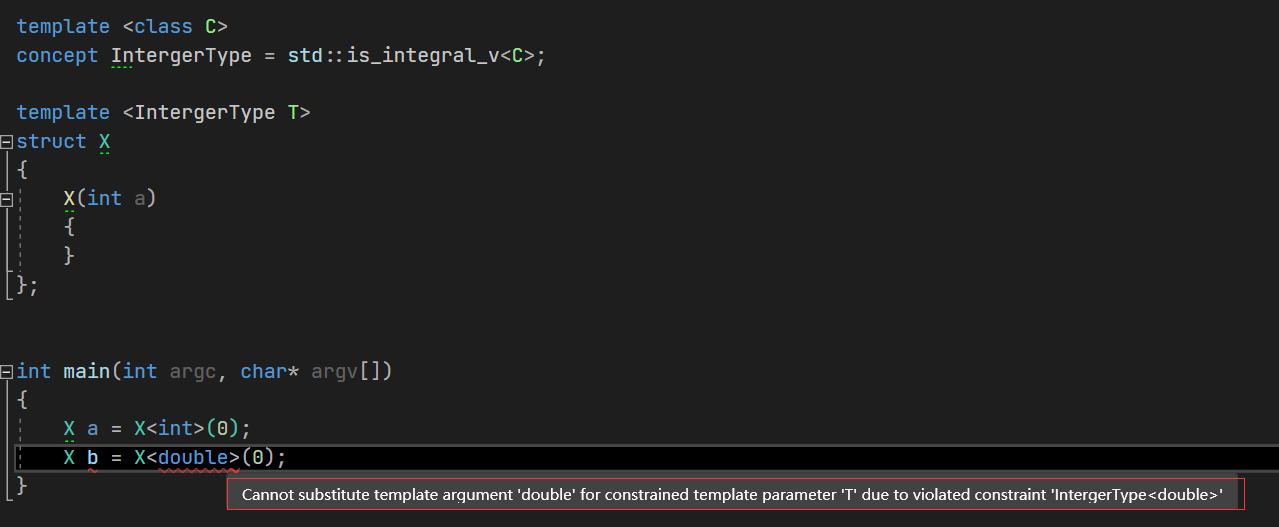Click IntergerType in the second template line
Screen dimensions: 1279x527
coord(204,113)
